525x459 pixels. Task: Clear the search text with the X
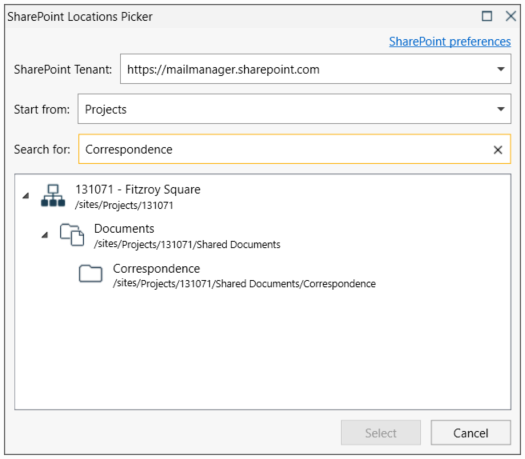(x=498, y=150)
